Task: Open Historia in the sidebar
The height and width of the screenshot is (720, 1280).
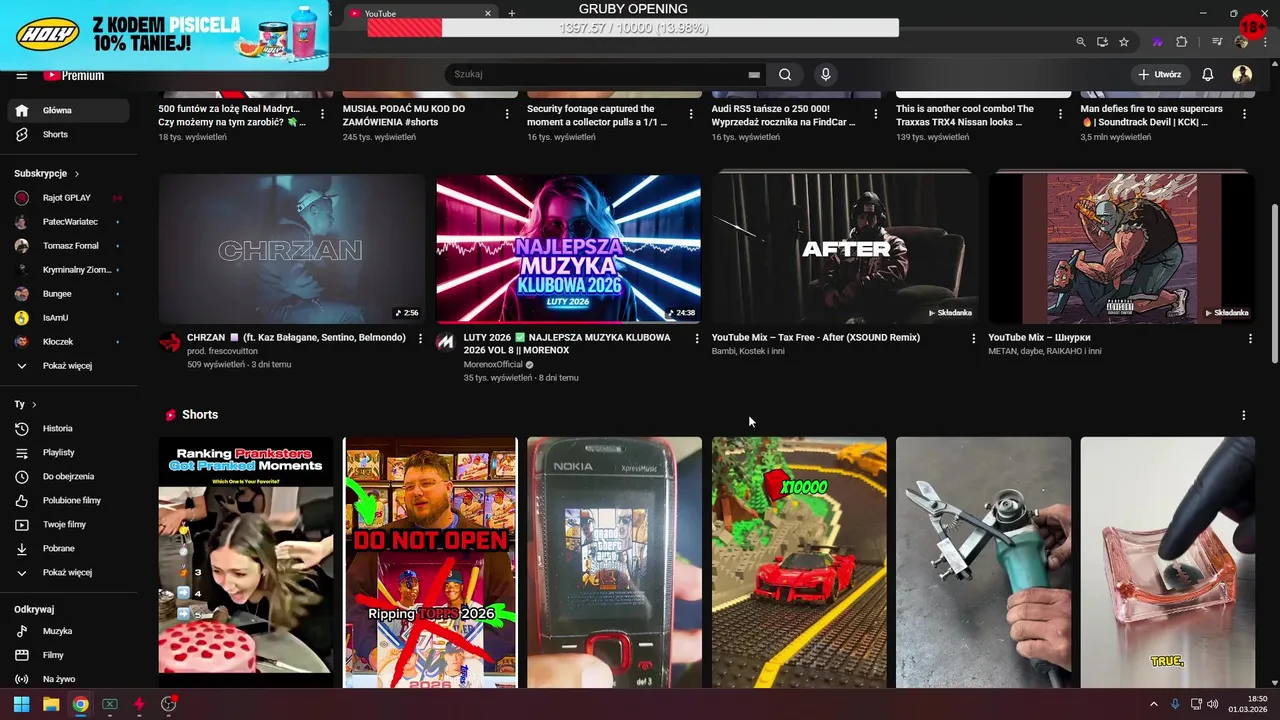Action: coord(68,428)
